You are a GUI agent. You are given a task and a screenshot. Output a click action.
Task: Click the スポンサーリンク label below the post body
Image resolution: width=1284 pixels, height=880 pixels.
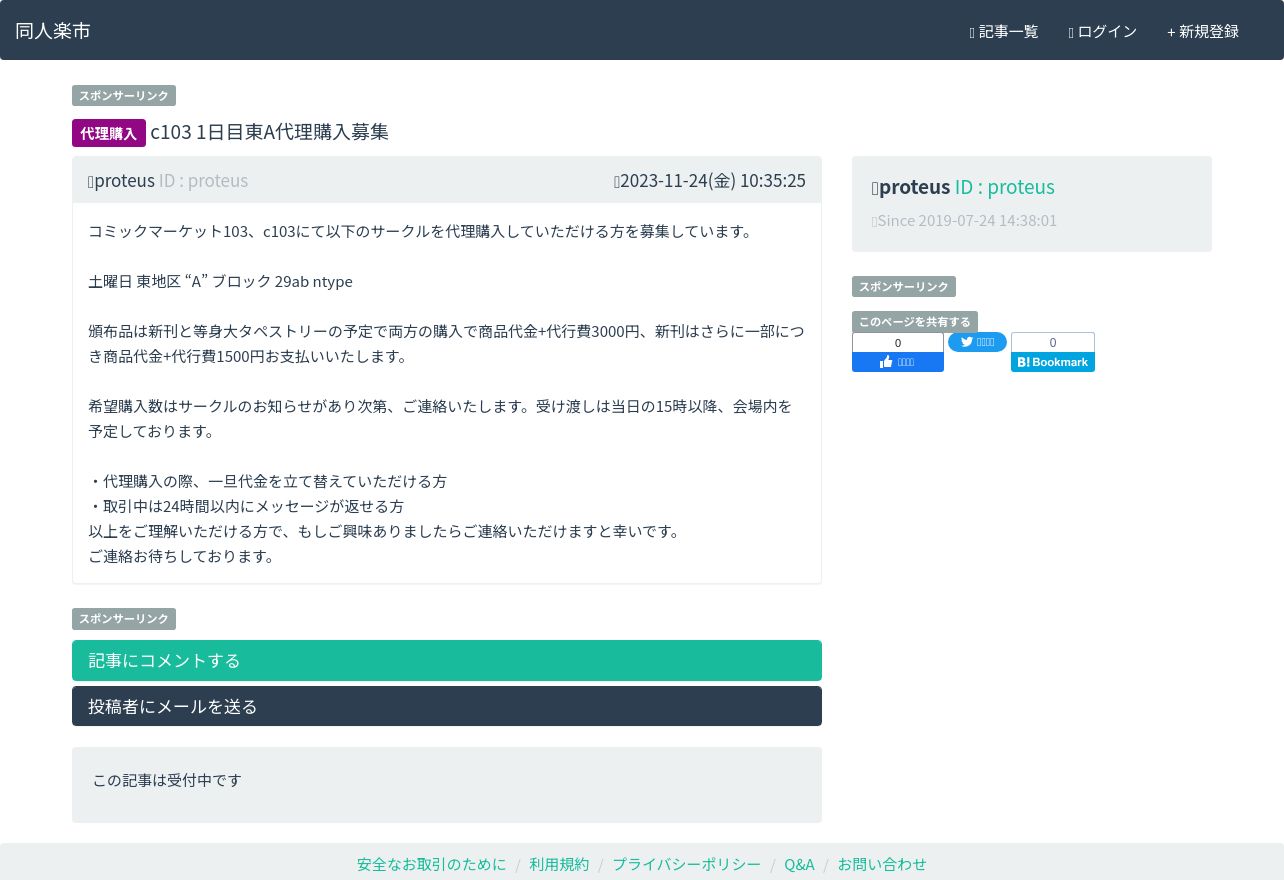click(124, 619)
